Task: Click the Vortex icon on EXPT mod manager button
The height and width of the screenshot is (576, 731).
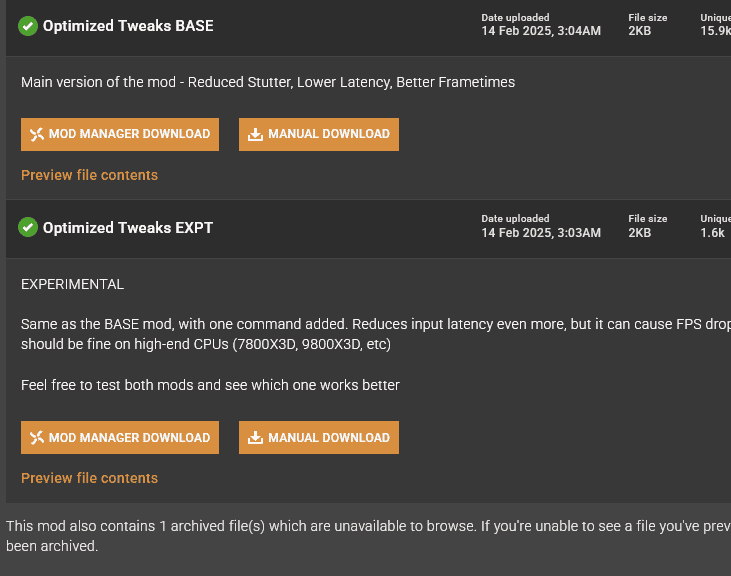Action: pos(37,438)
